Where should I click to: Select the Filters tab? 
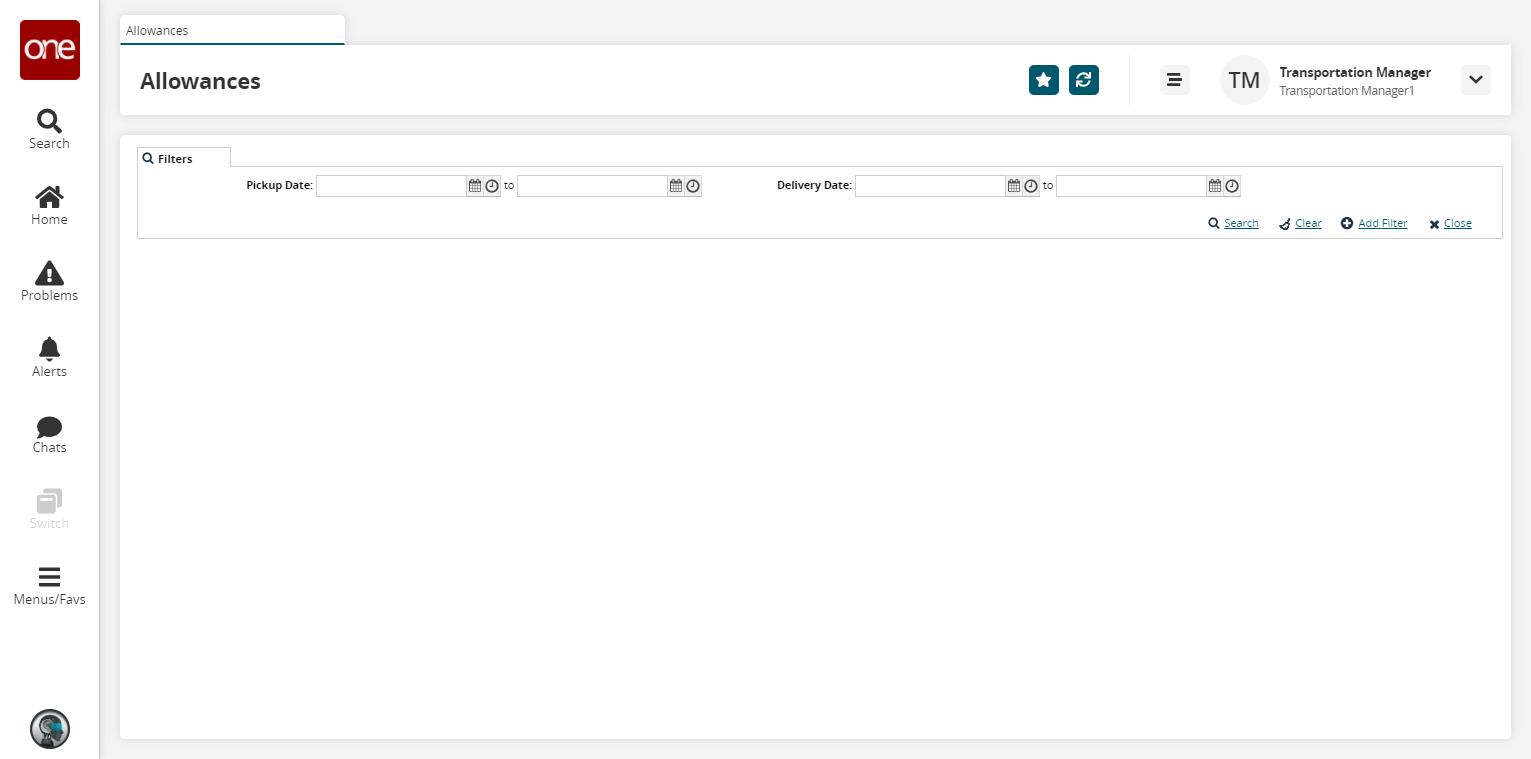(x=184, y=158)
